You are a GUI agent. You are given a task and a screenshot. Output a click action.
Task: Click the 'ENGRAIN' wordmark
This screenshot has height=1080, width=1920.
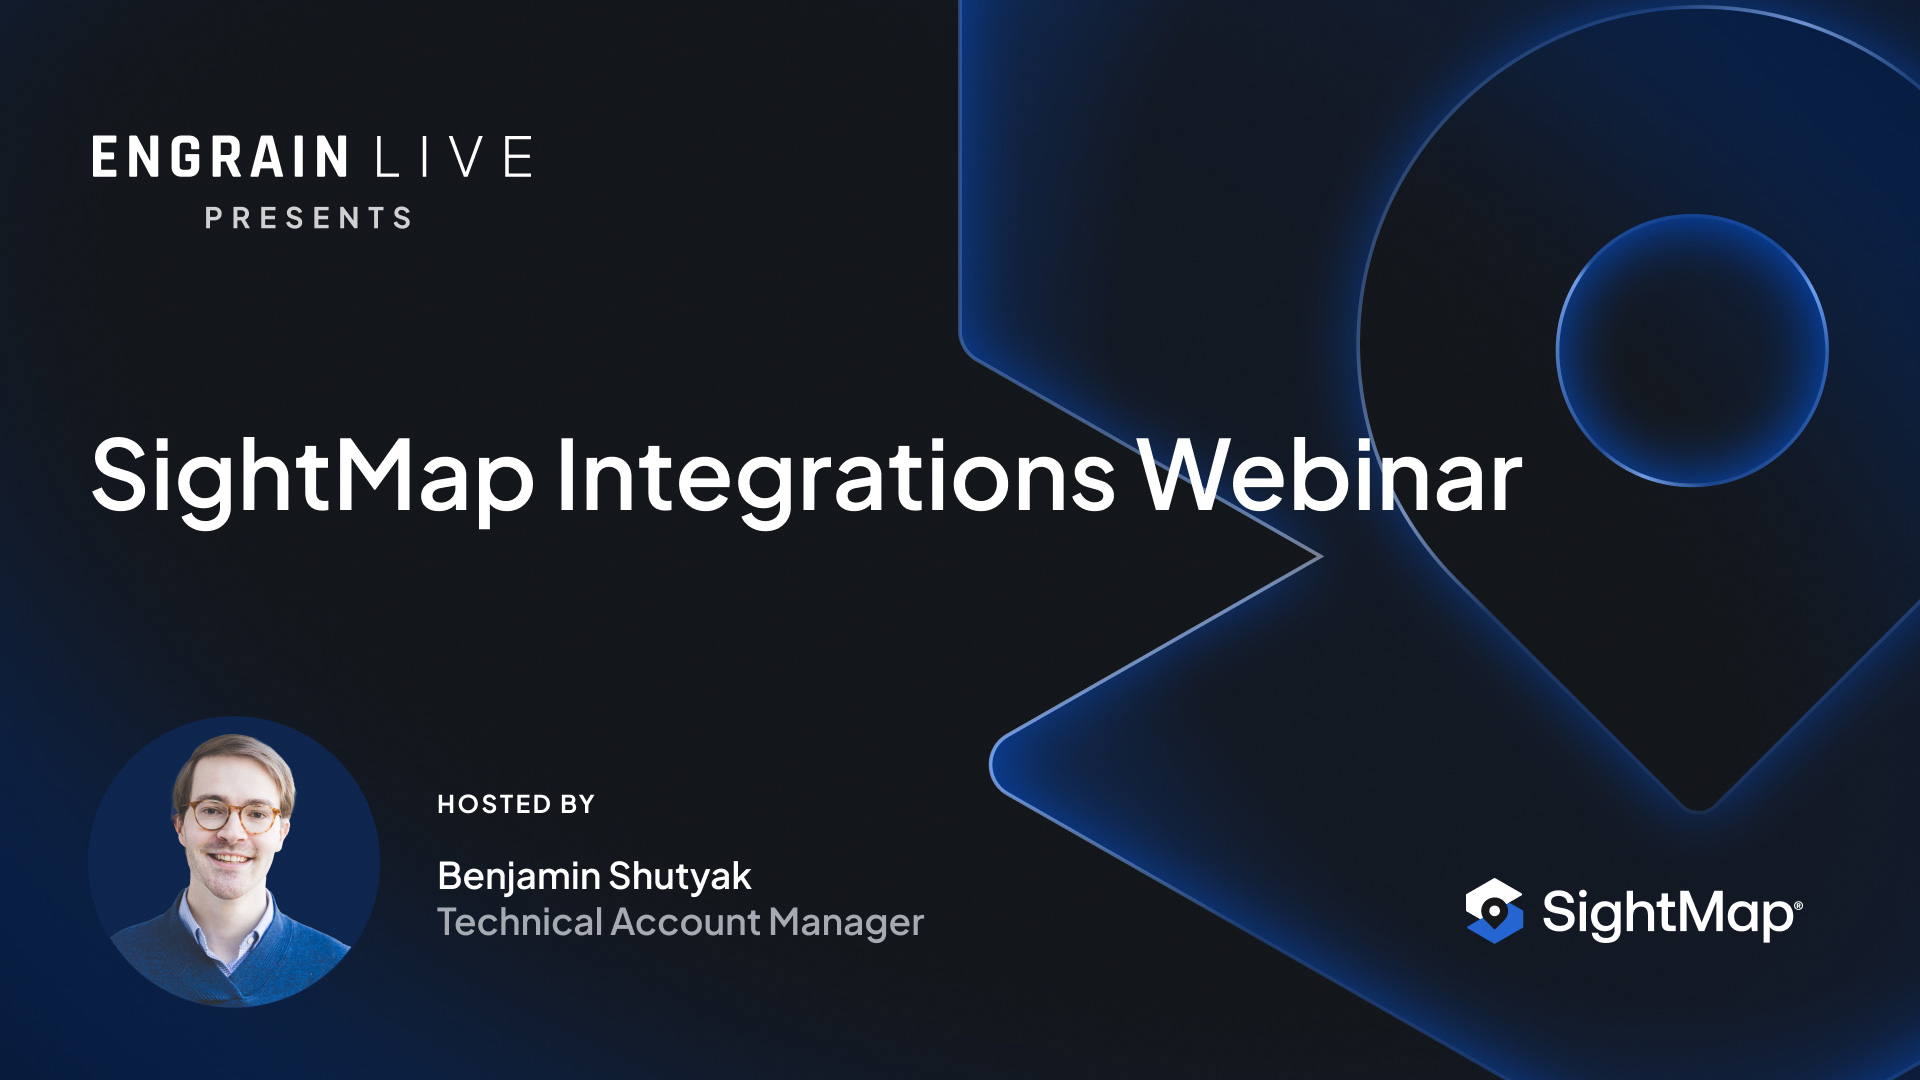pos(221,158)
